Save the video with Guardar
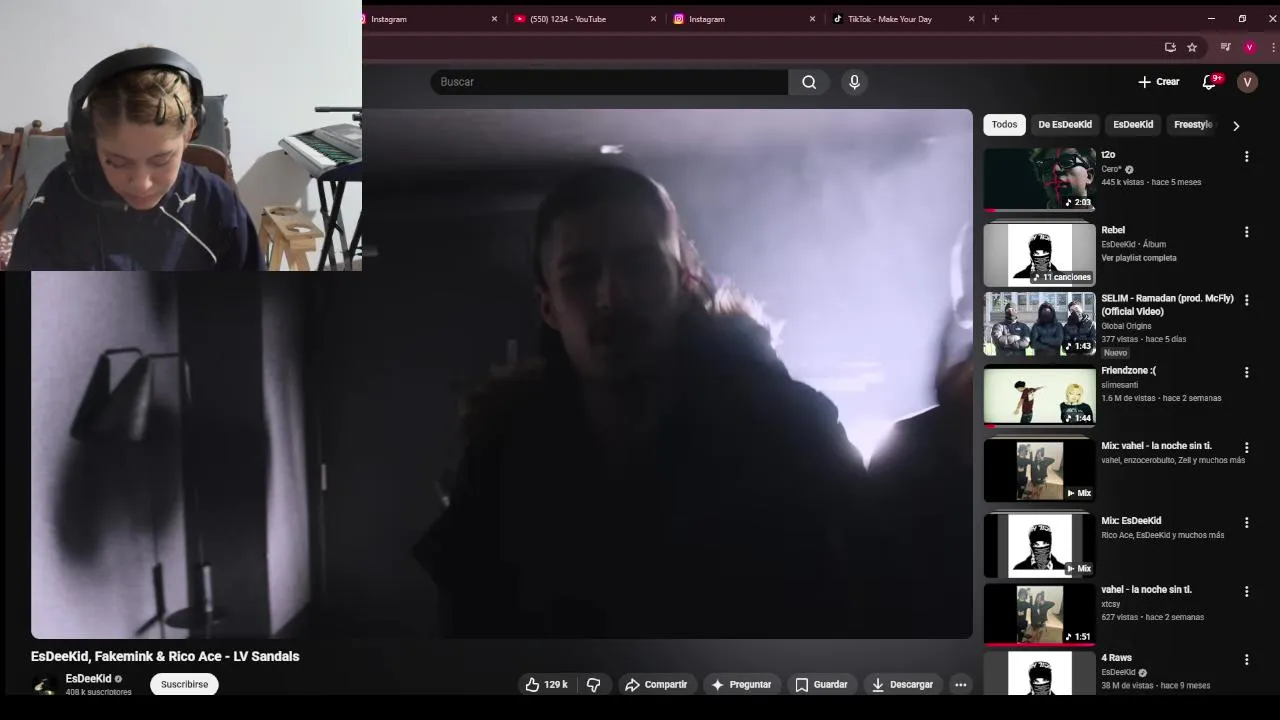Screen dimensions: 1280x720 tap(821, 684)
